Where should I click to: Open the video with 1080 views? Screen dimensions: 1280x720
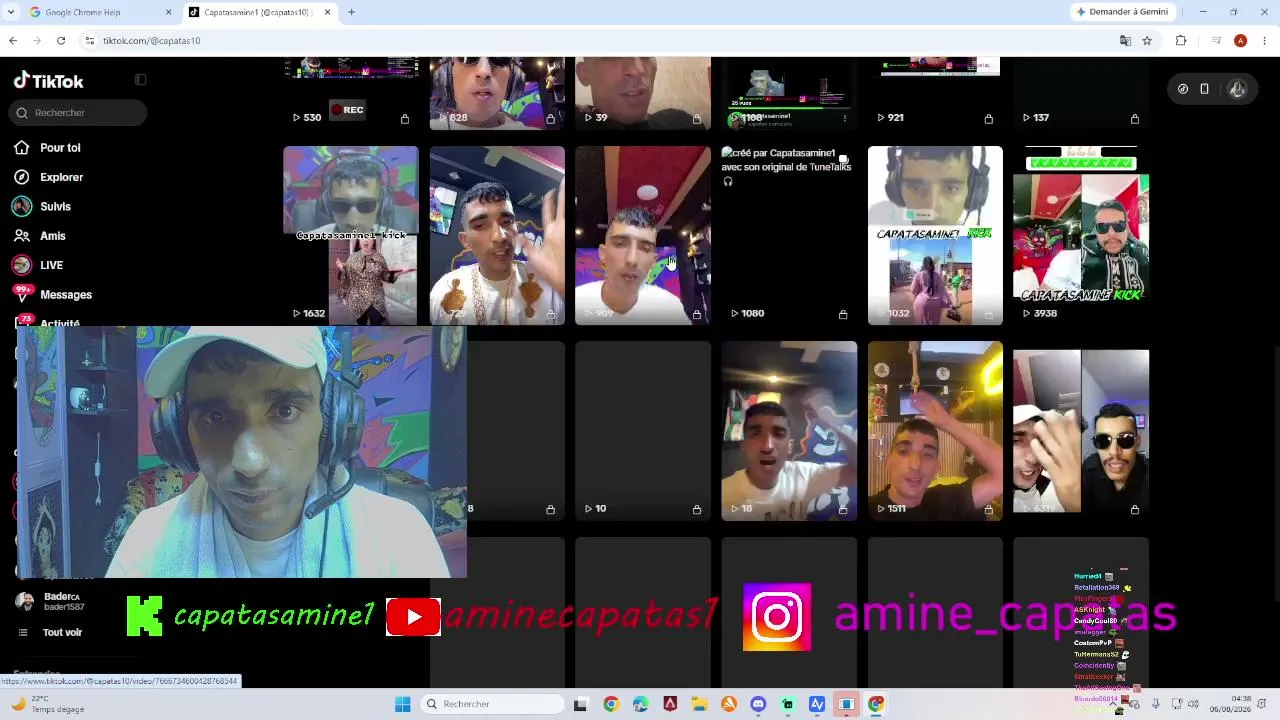pyautogui.click(x=789, y=236)
